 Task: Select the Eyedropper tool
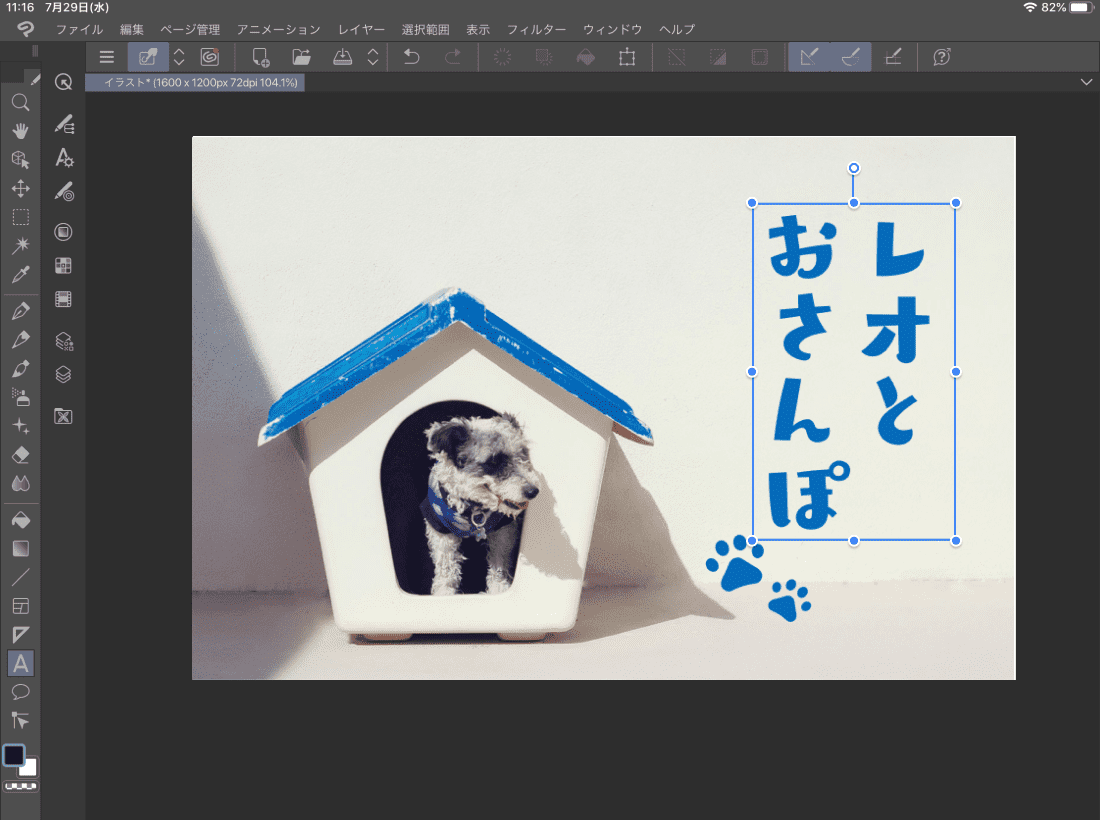(x=21, y=275)
